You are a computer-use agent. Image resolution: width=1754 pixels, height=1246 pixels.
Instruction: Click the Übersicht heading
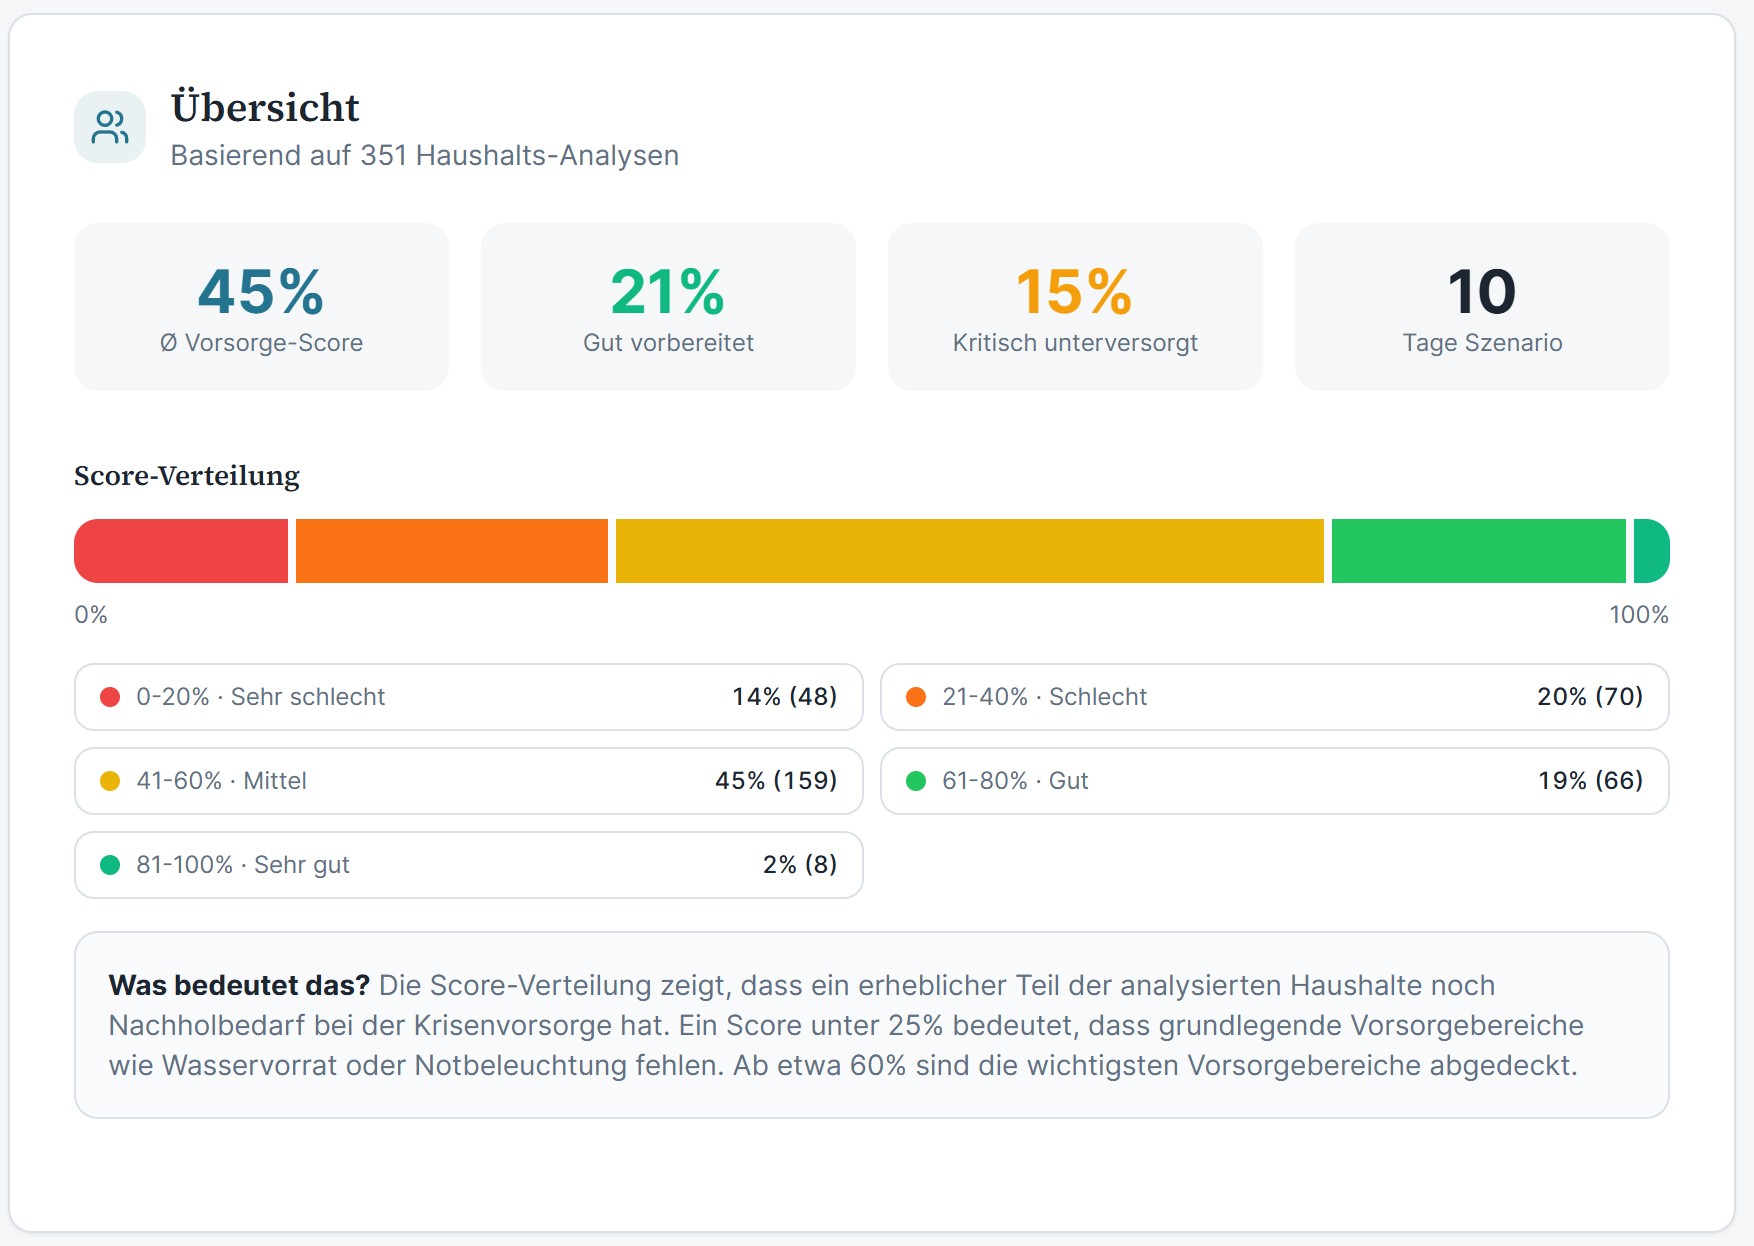[265, 108]
